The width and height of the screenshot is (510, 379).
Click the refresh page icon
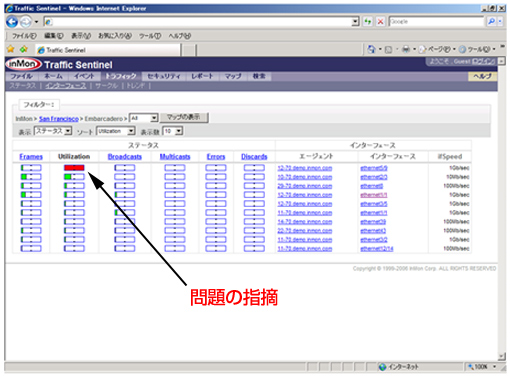[x=368, y=22]
